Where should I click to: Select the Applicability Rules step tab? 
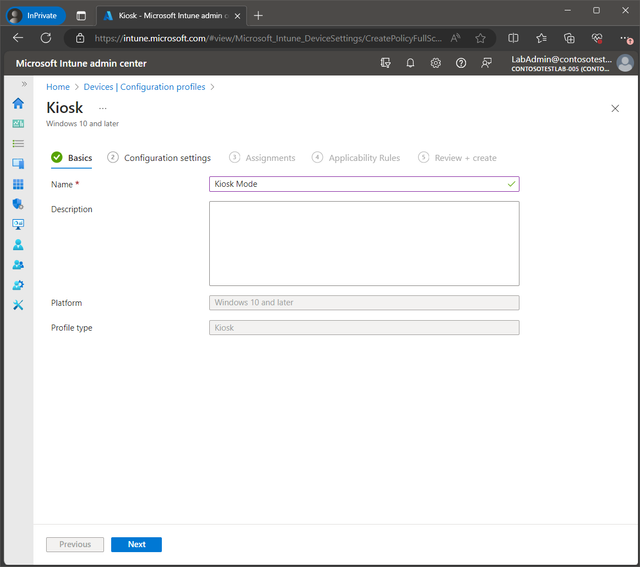(356, 158)
